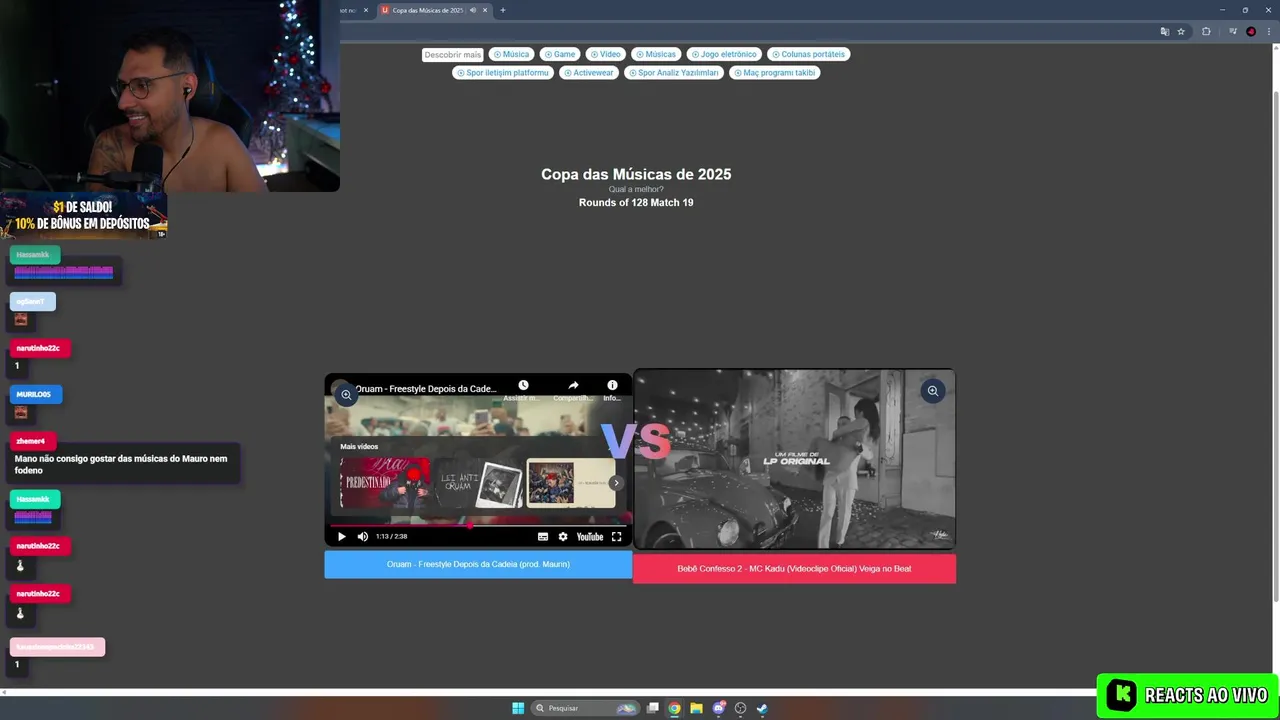Select the Activewear tag
The width and height of the screenshot is (1280, 720).
coord(588,72)
